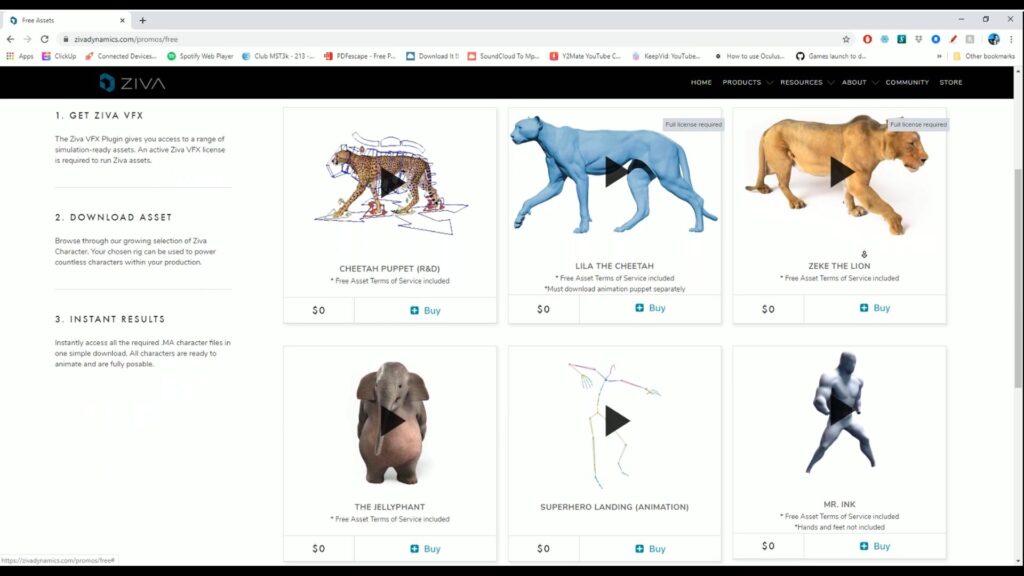The height and width of the screenshot is (576, 1024).
Task: Open PDFescape bookmark
Action: (360, 56)
